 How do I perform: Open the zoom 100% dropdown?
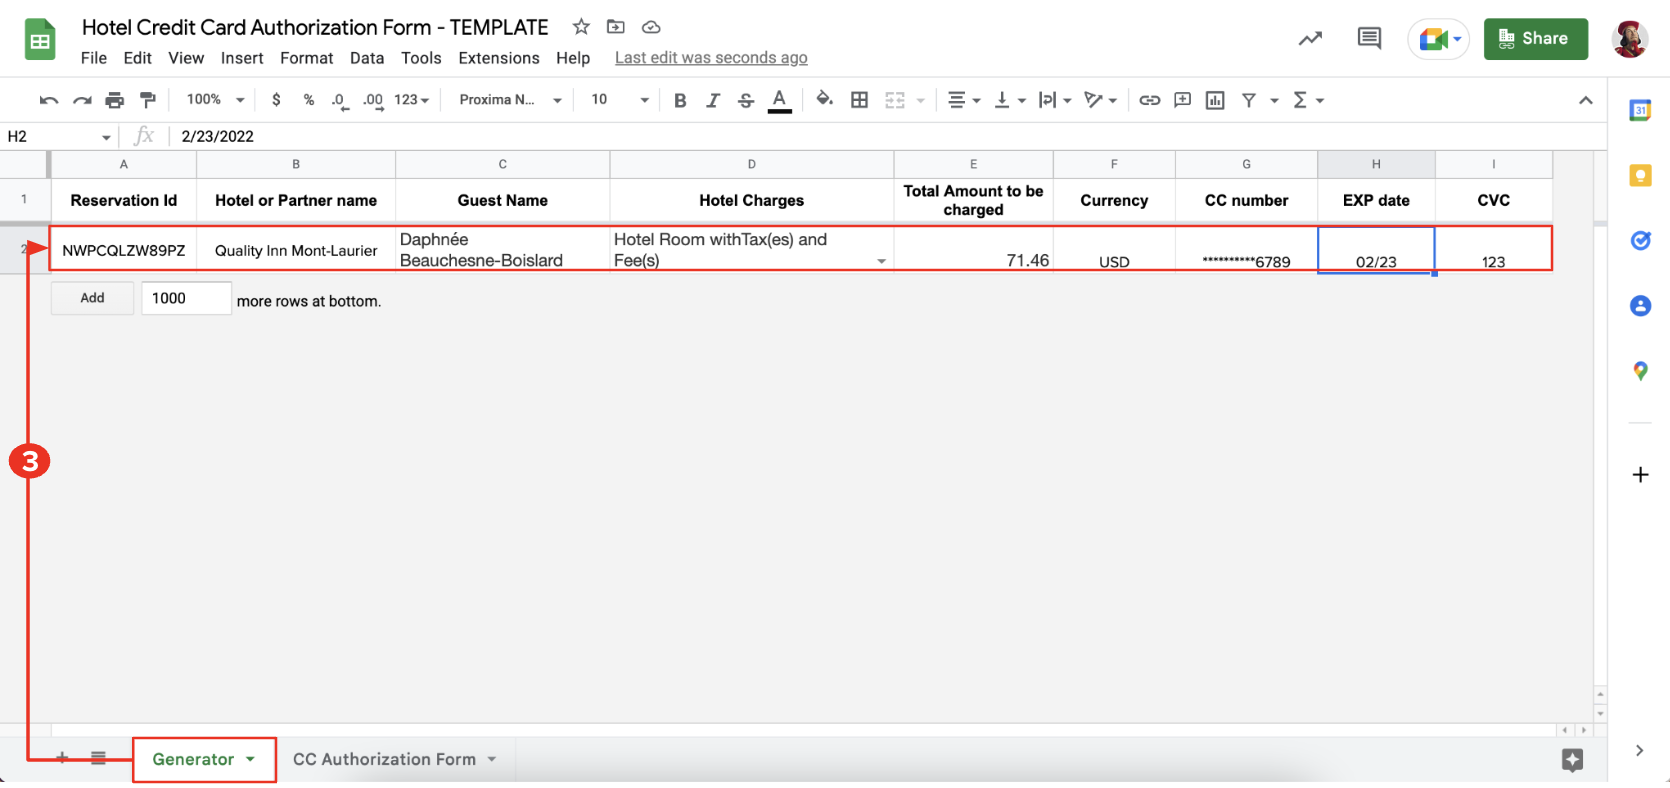[x=215, y=100]
